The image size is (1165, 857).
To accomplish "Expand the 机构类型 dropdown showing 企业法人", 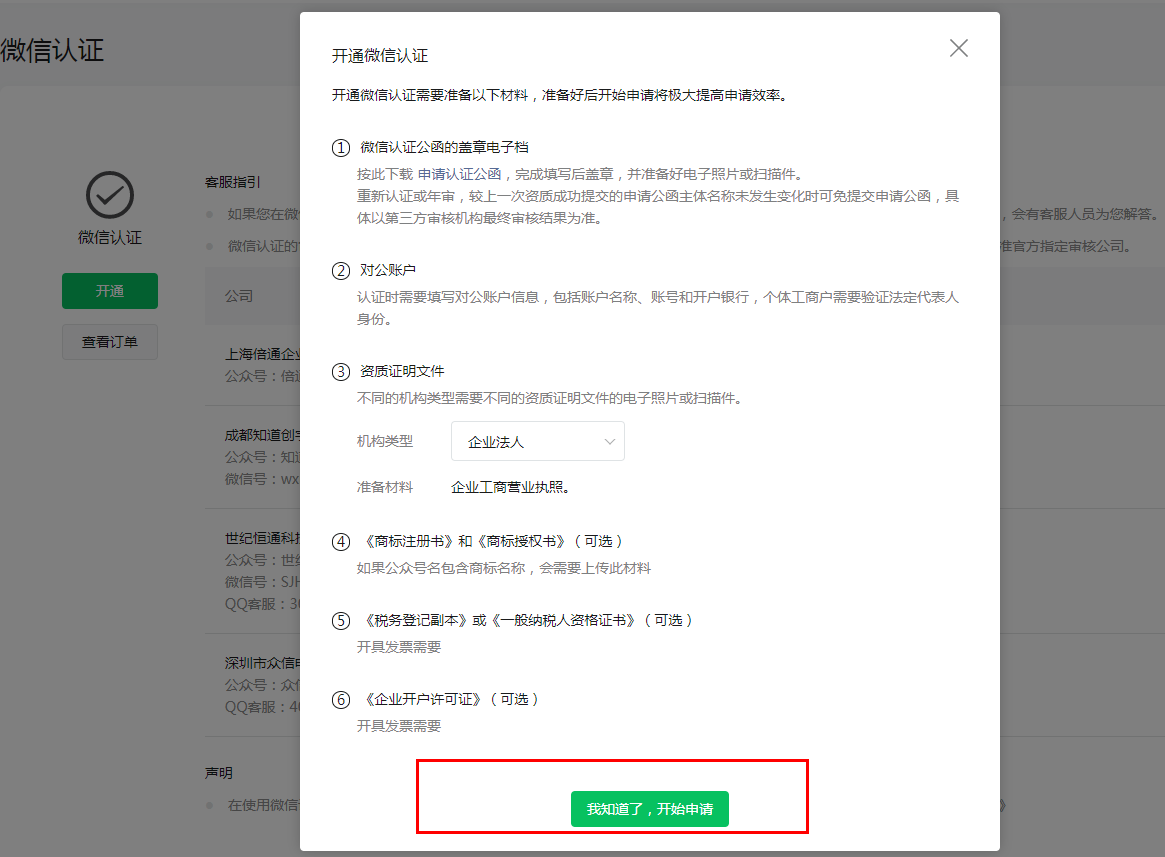I will [x=537, y=442].
